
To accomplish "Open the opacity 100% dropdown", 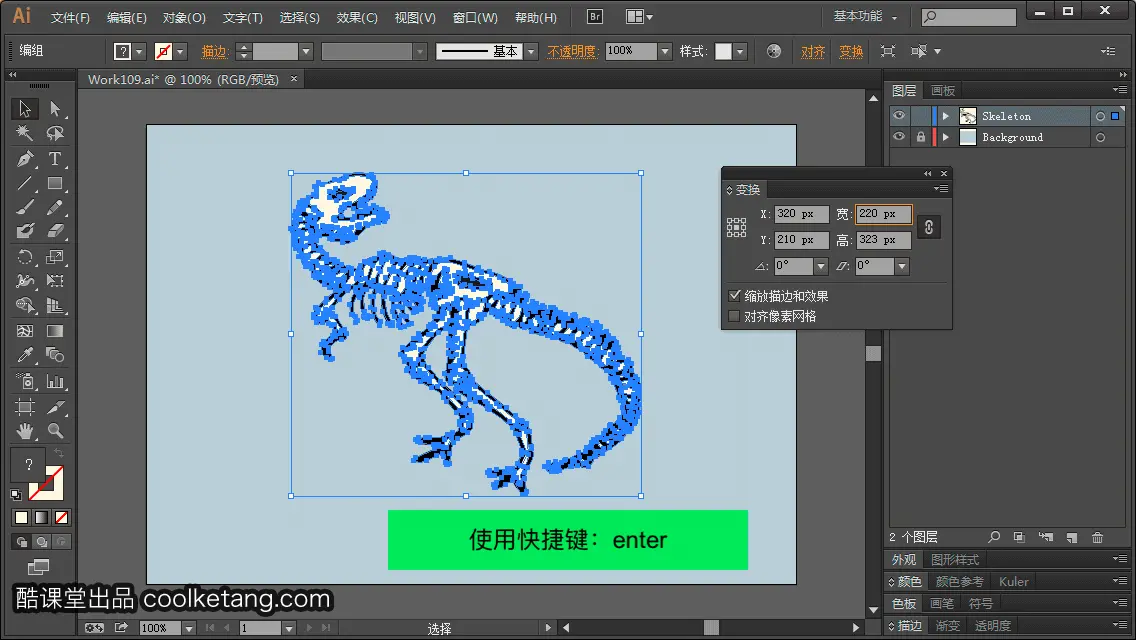I will pyautogui.click(x=665, y=51).
